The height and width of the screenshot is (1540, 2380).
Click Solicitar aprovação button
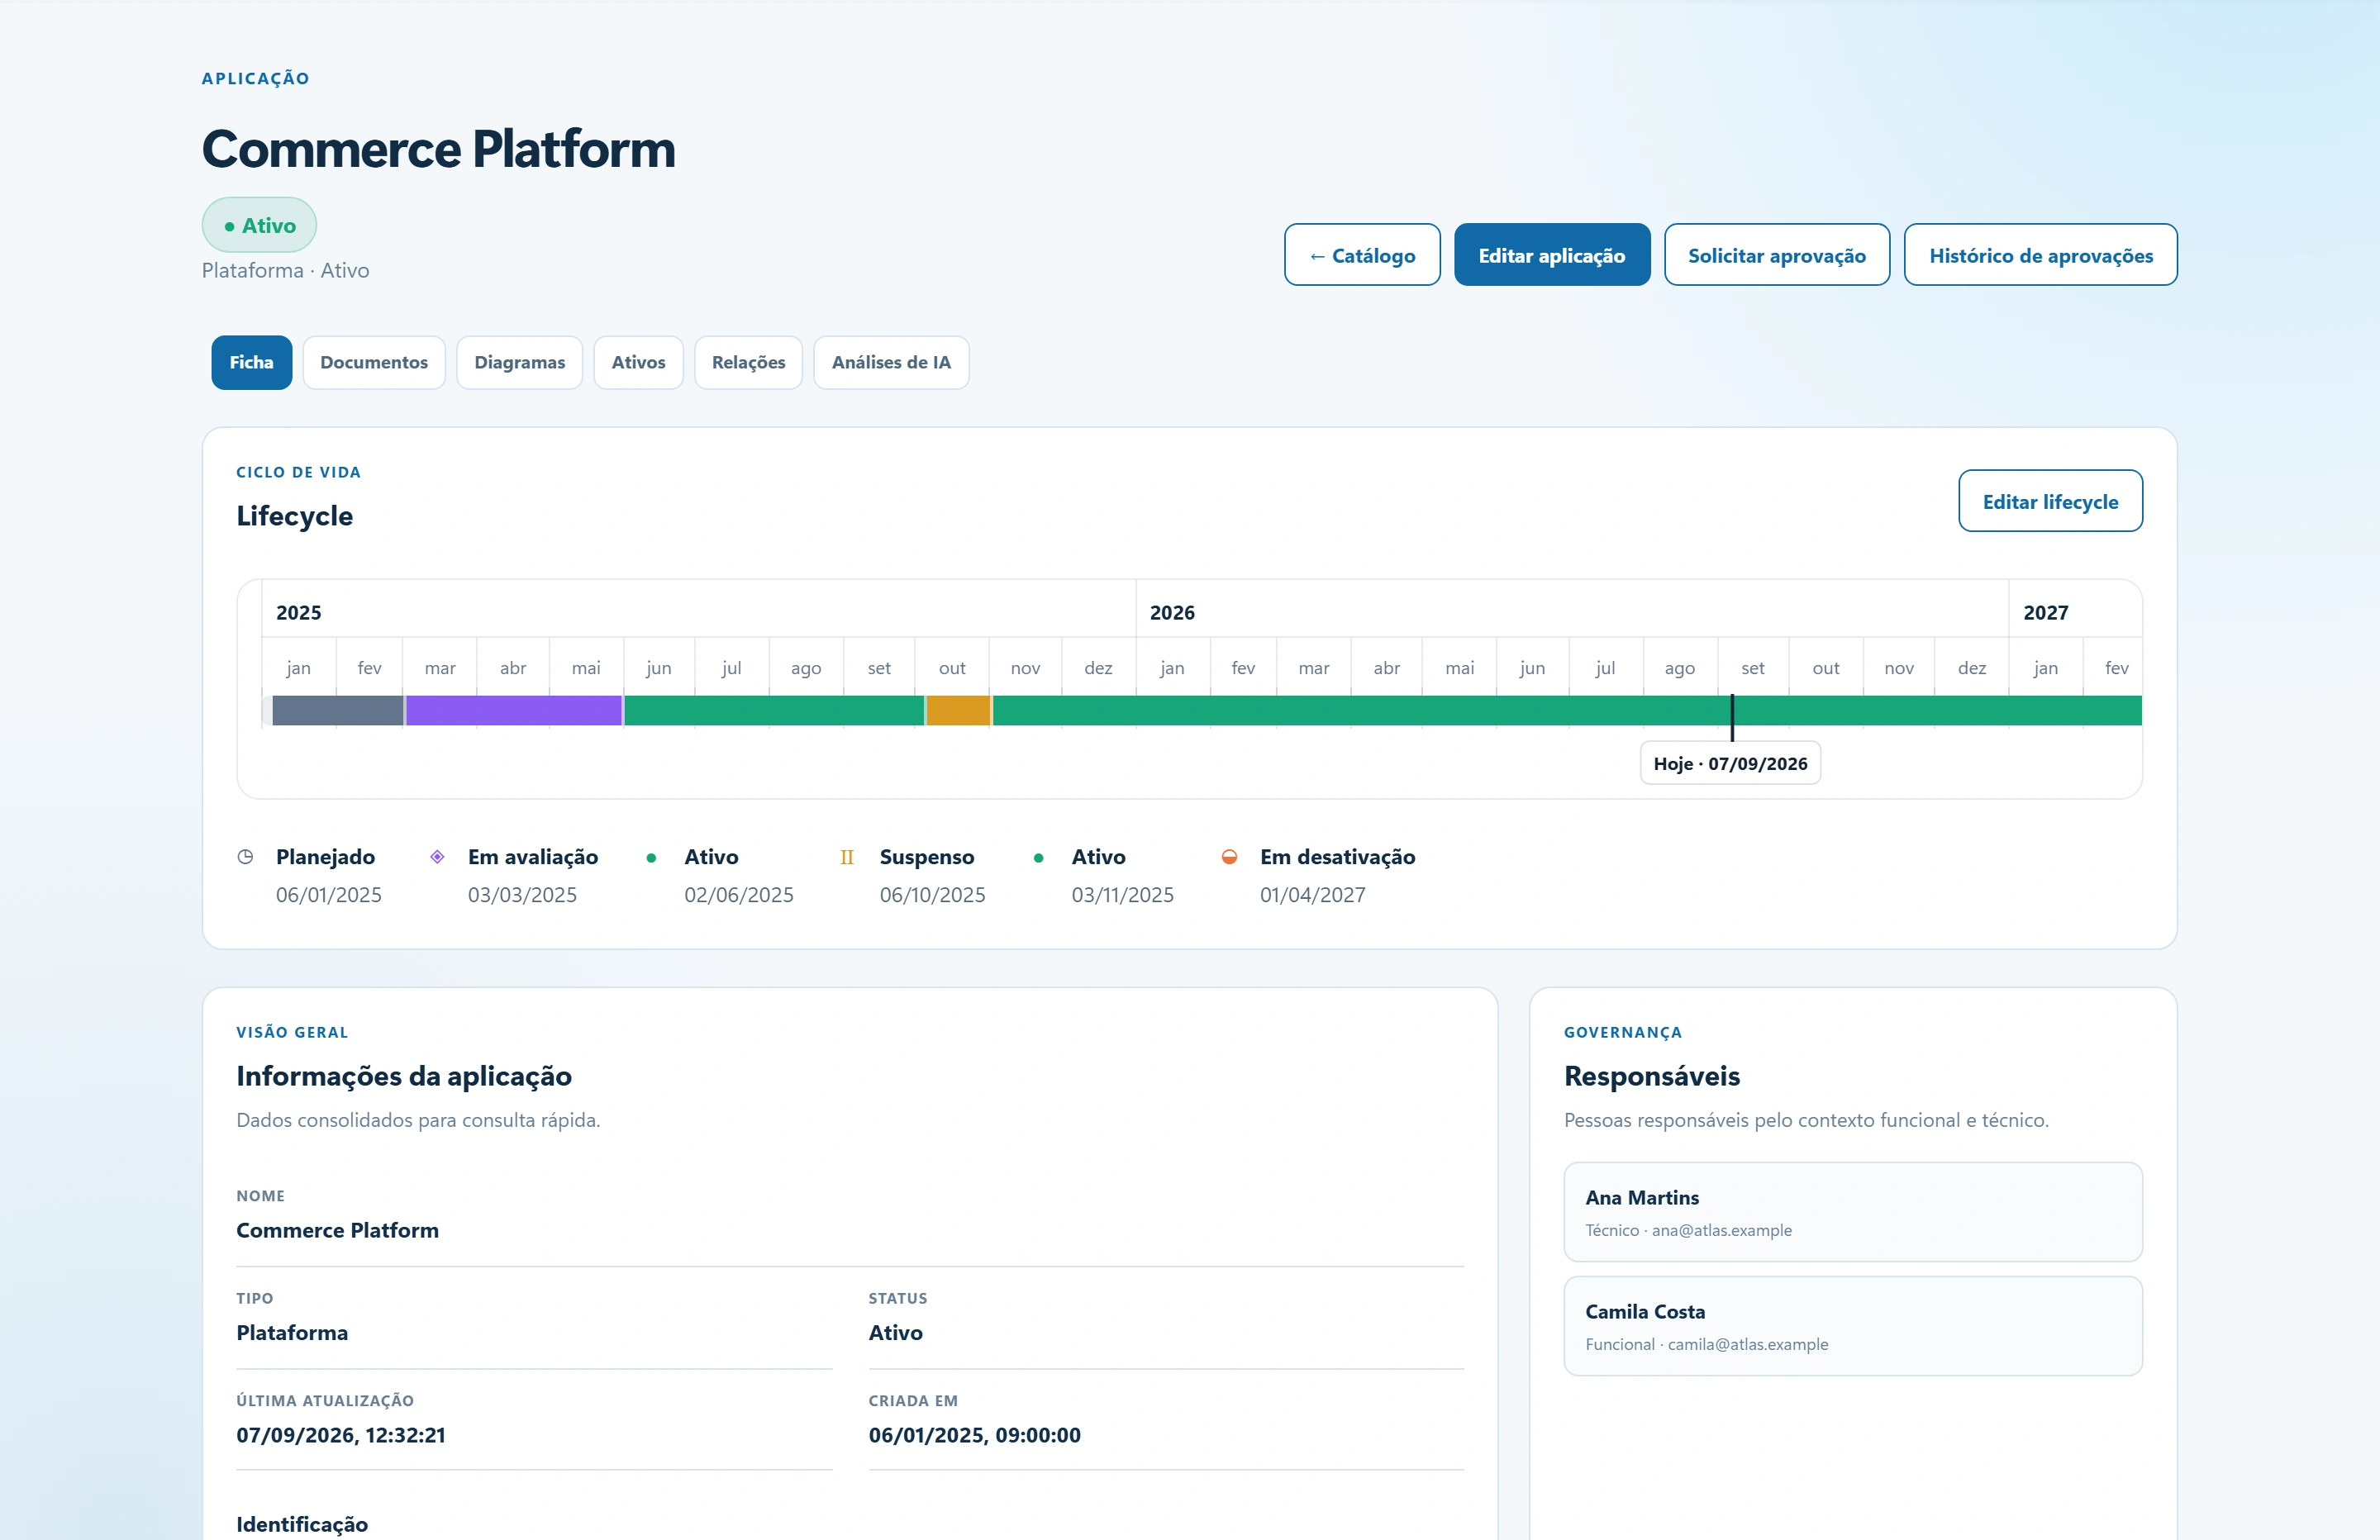(1777, 255)
